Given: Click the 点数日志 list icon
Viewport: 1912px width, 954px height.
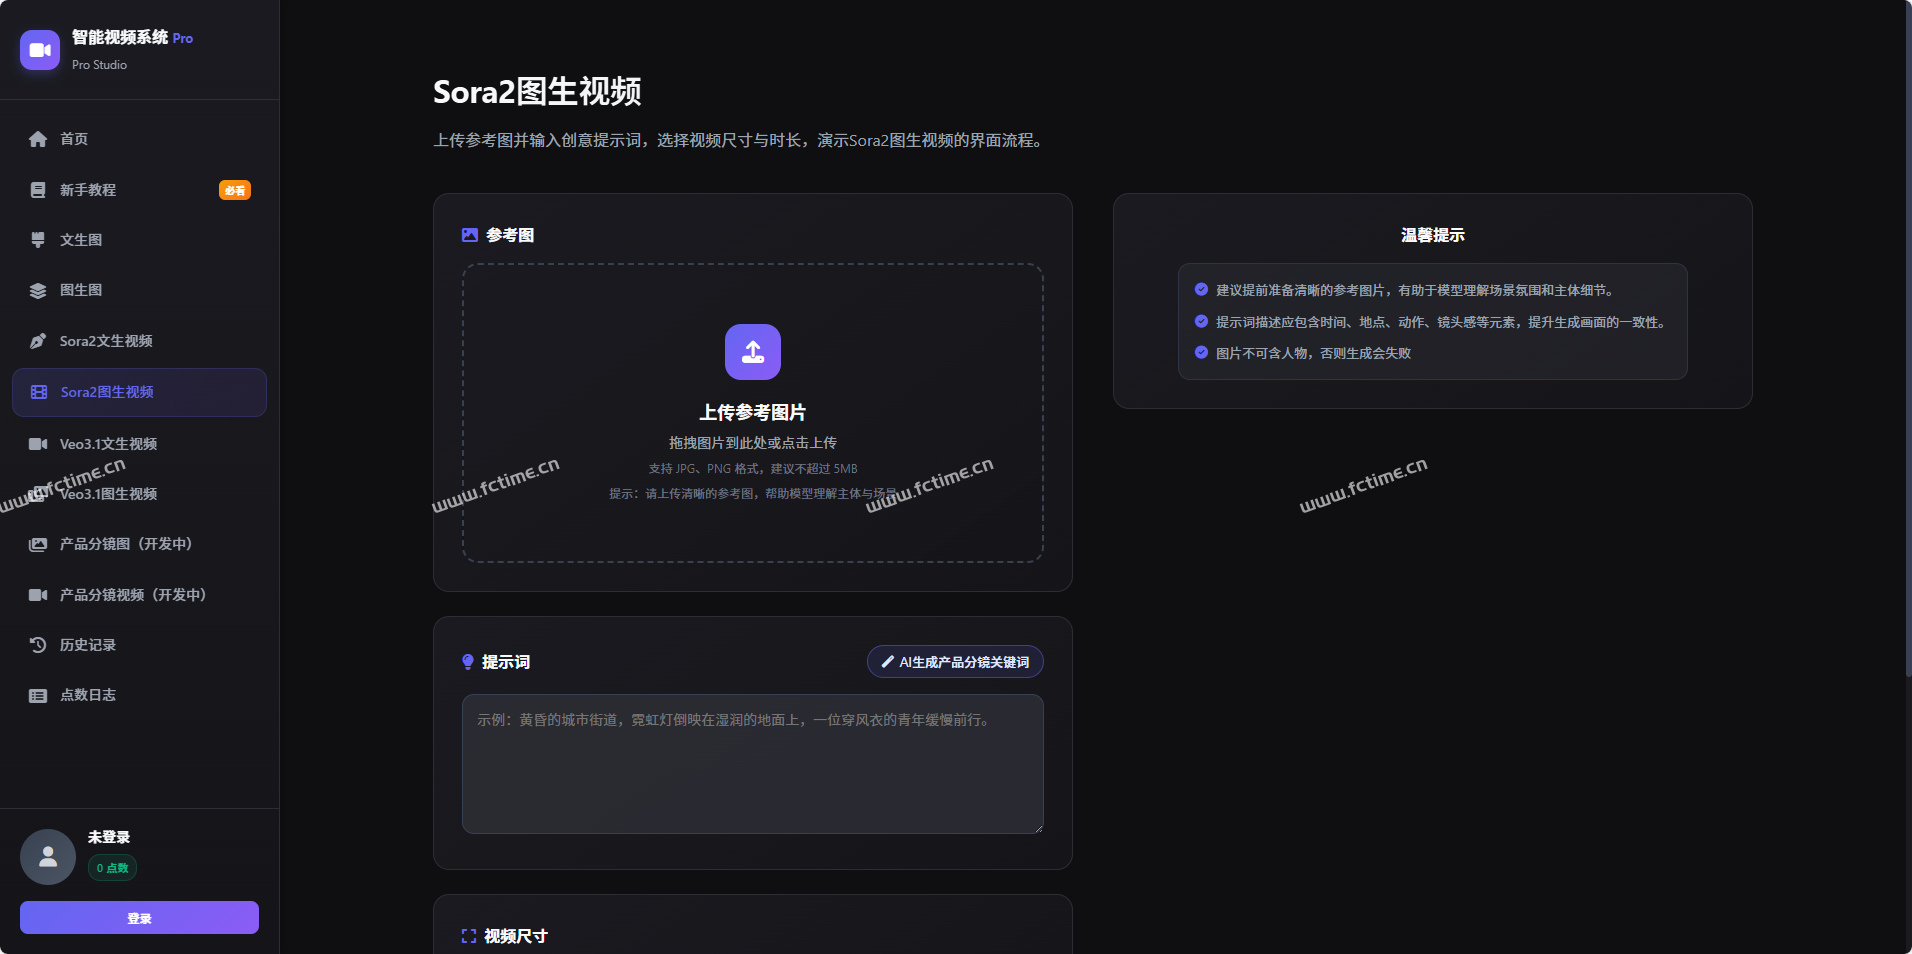Looking at the screenshot, I should click(x=38, y=695).
